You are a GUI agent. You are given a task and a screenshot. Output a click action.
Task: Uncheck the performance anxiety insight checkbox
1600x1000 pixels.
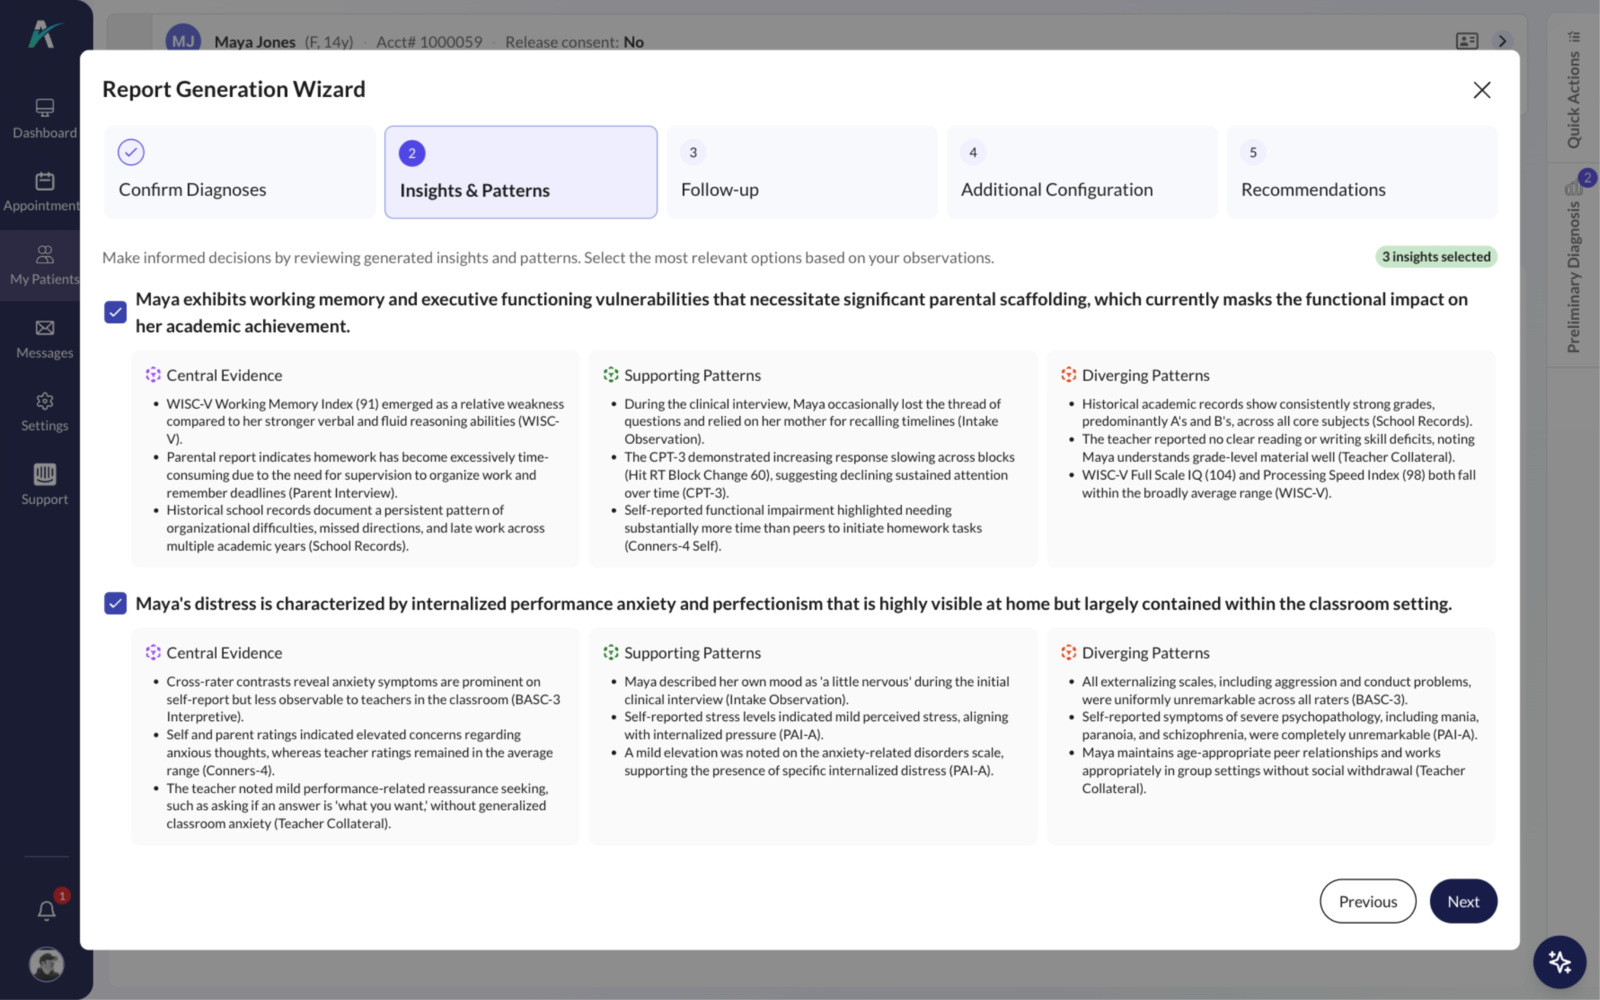click(115, 603)
